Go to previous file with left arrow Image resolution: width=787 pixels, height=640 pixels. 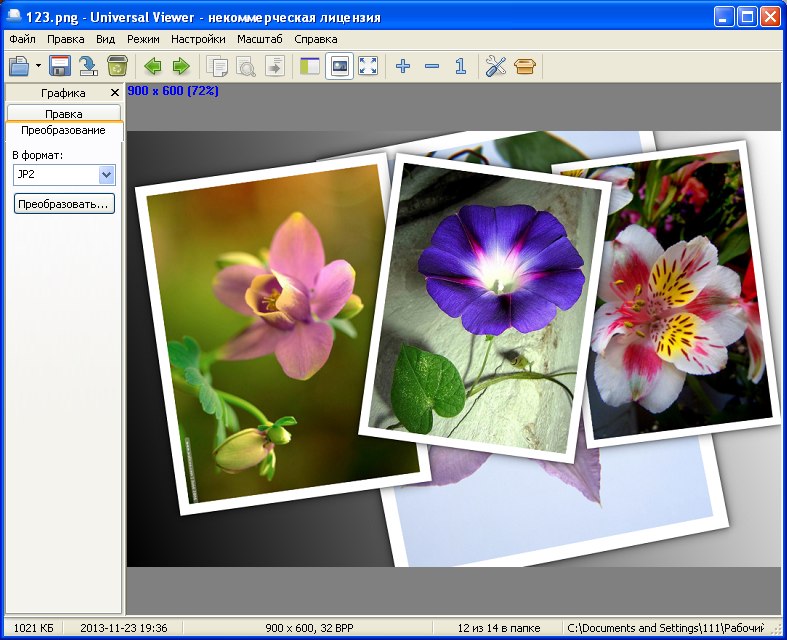pos(153,66)
